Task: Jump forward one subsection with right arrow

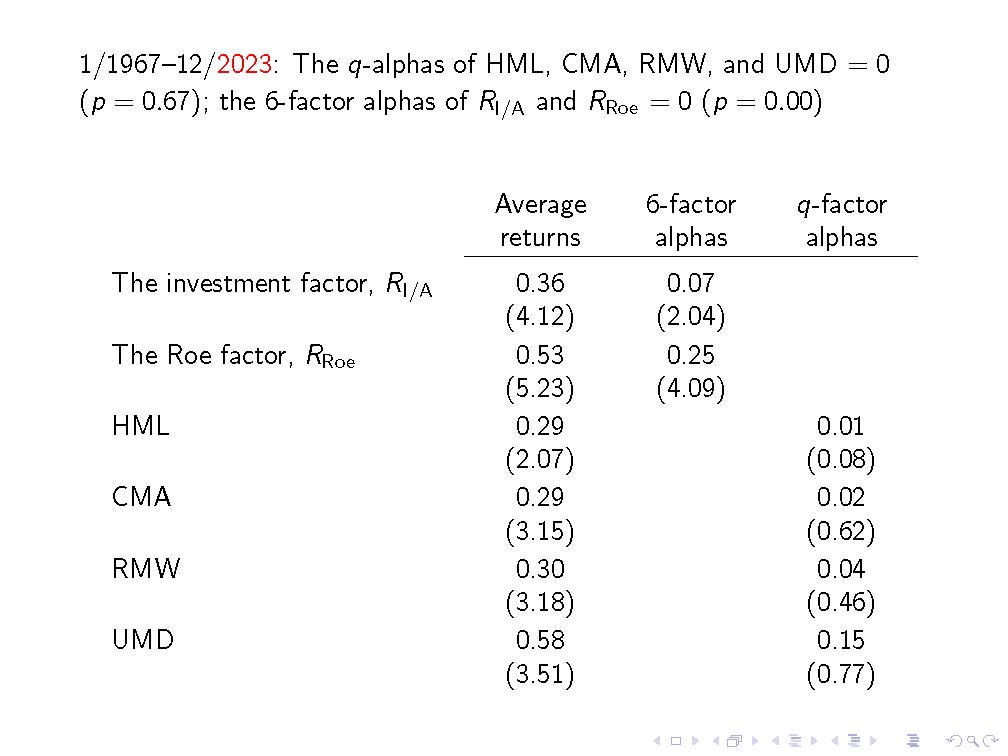Action: (x=812, y=741)
